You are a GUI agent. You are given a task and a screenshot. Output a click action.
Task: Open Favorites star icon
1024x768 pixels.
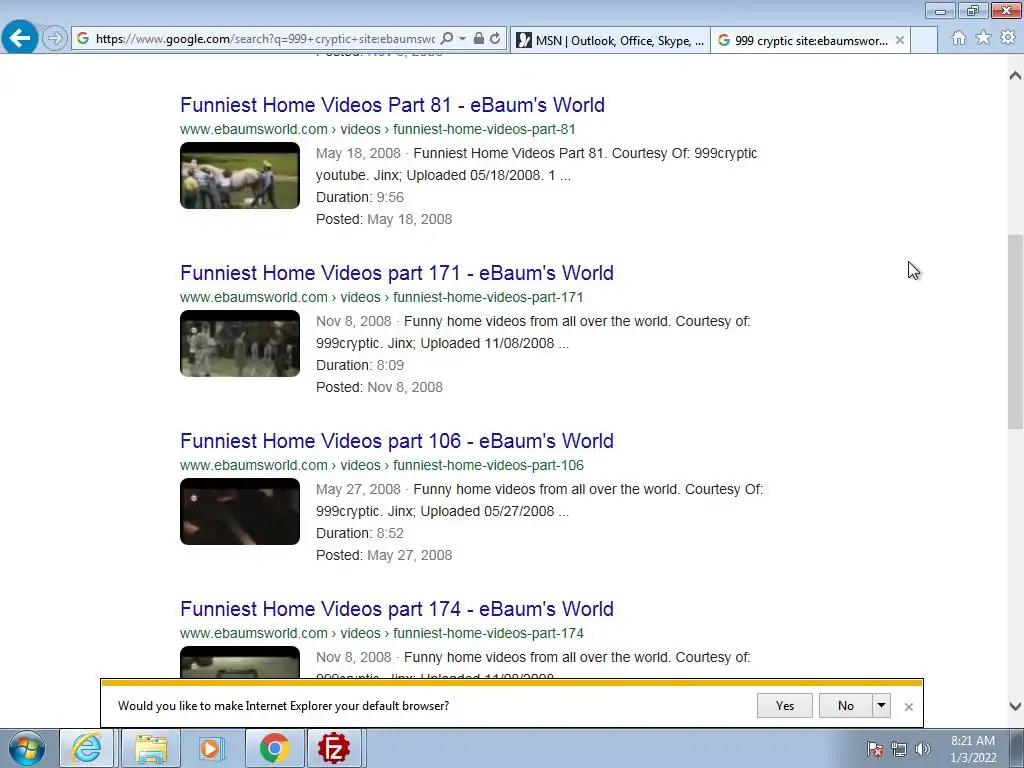983,39
